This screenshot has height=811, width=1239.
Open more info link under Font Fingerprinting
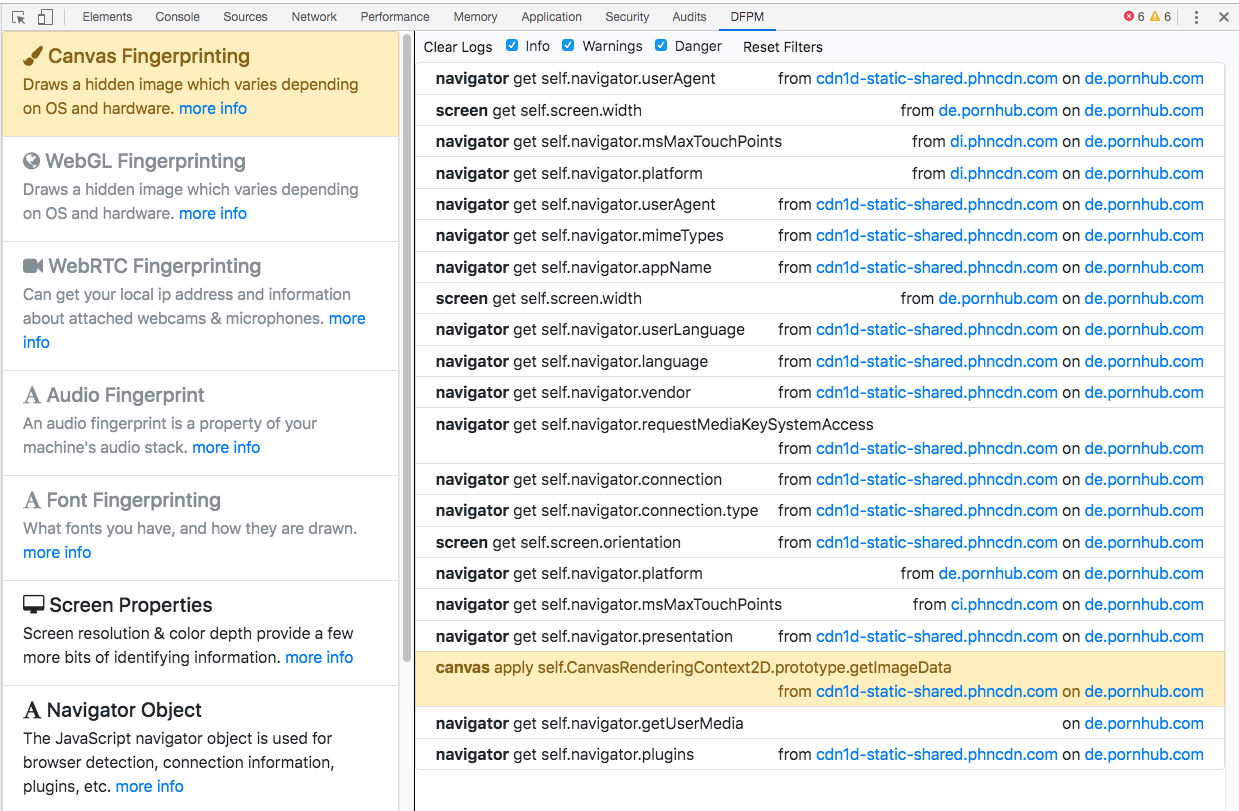coord(57,552)
